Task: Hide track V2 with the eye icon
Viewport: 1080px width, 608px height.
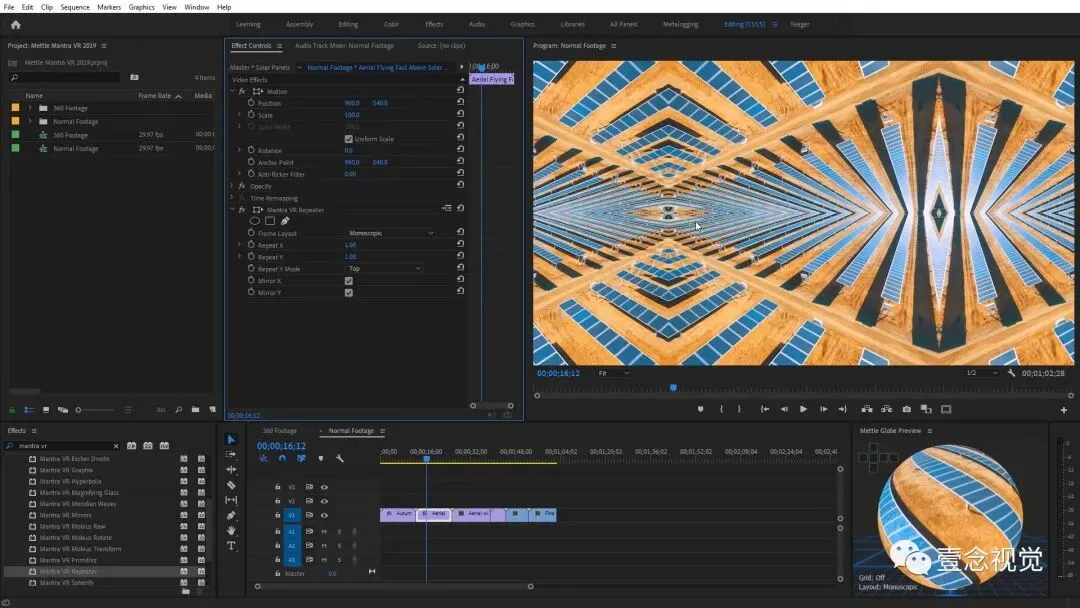Action: (x=324, y=501)
